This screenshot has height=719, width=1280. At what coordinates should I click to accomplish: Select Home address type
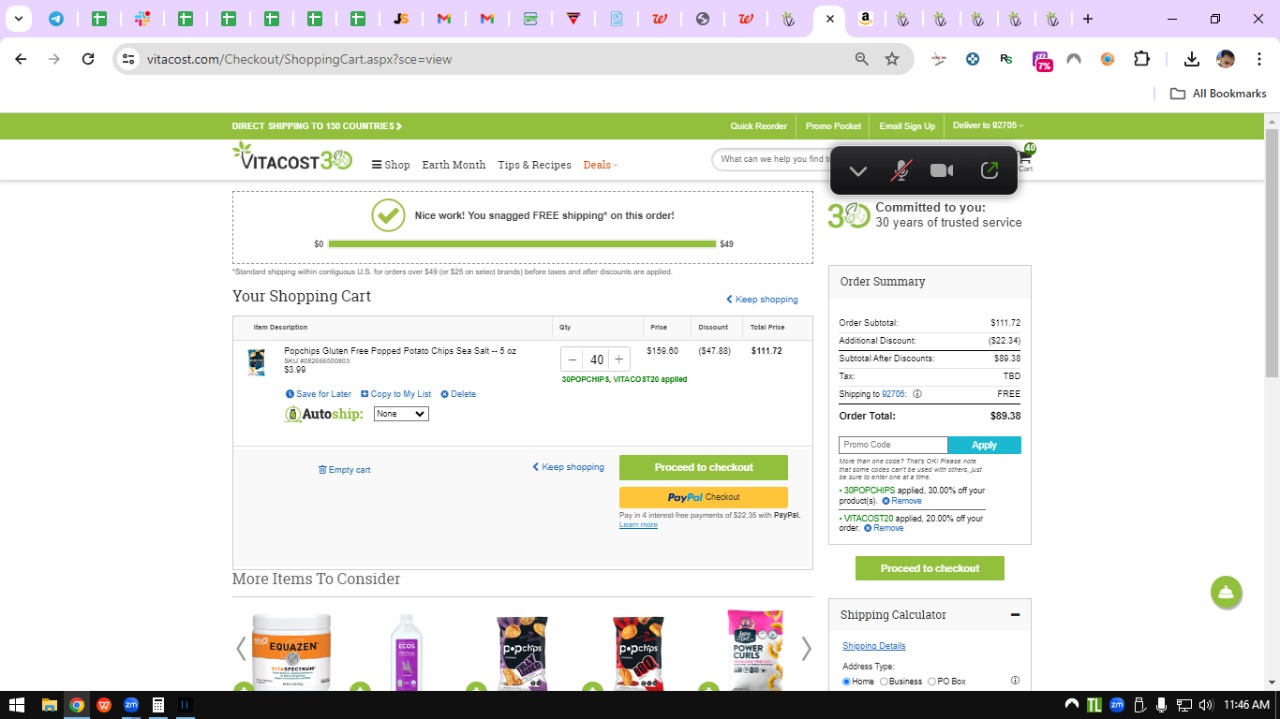pos(846,682)
